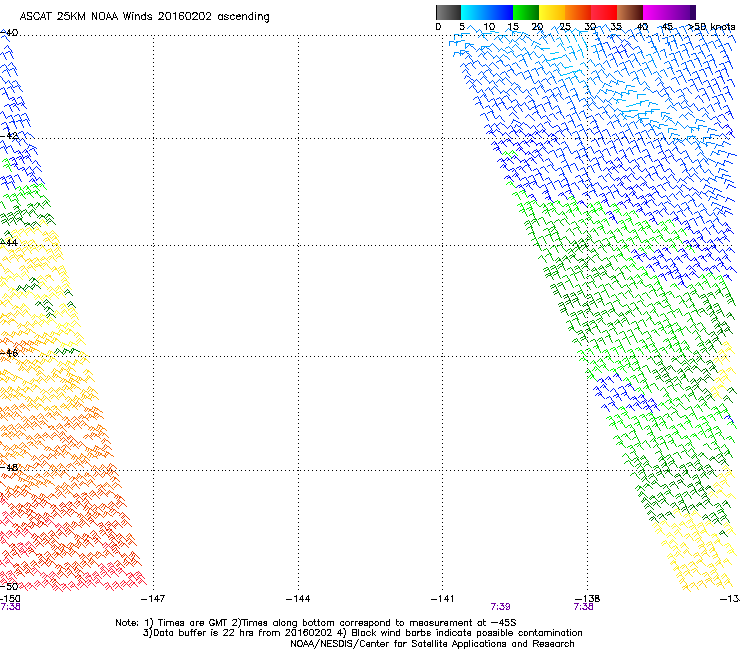This screenshot has width=740, height=650.
Task: Click the '7:38' time label beneath -138
Action: pyautogui.click(x=583, y=607)
